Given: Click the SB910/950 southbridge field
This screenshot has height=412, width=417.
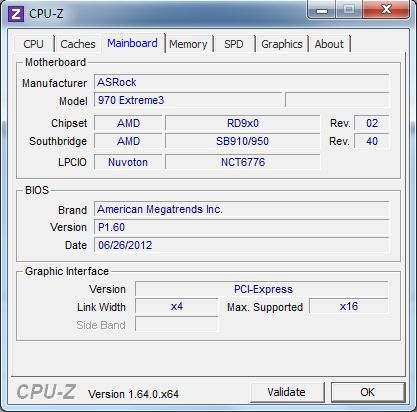Looking at the screenshot, I should coord(243,141).
